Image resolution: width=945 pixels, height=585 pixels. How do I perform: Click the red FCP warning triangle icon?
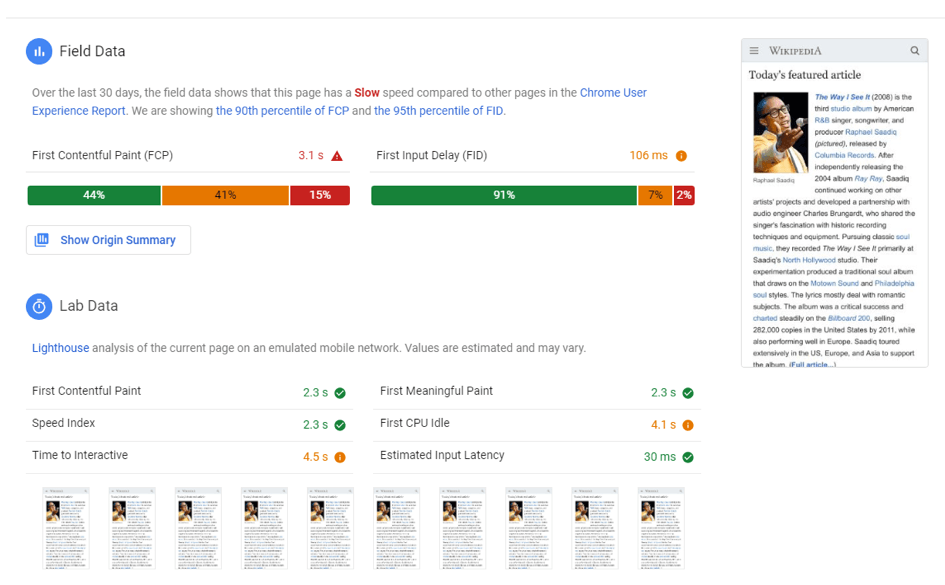pos(337,156)
